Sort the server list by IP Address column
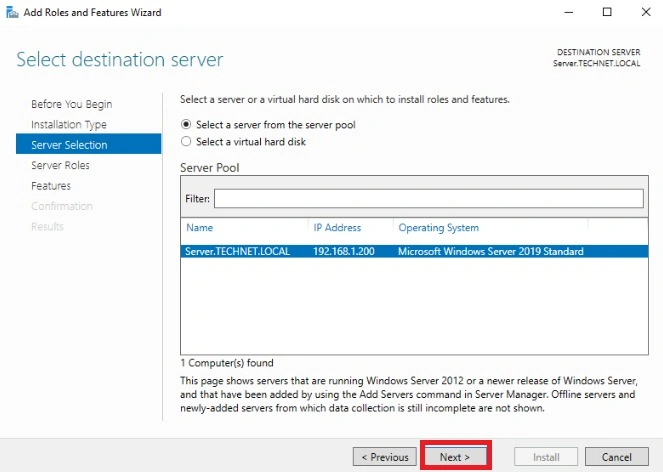The height and width of the screenshot is (472, 663). click(337, 228)
